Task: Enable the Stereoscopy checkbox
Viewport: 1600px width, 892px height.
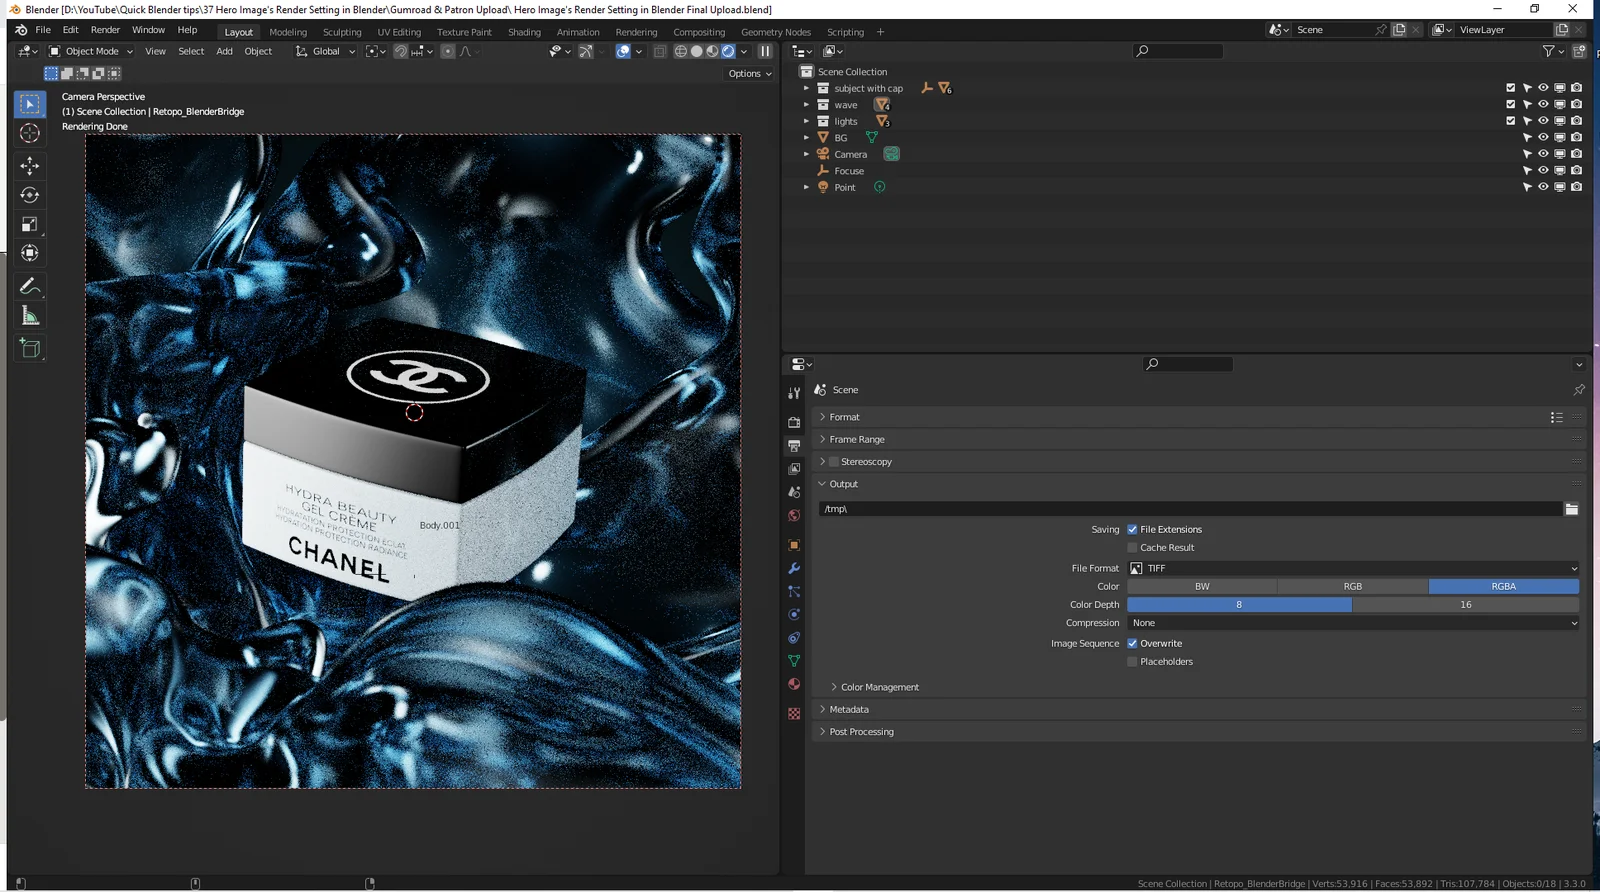Action: [834, 462]
